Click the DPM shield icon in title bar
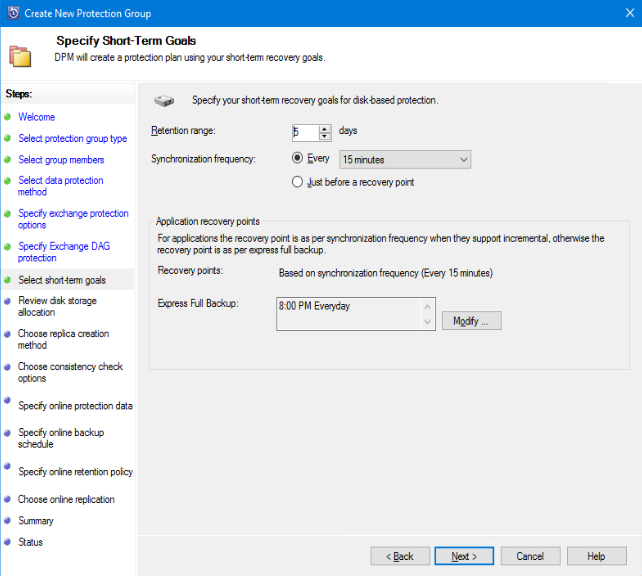Screen dimensions: 642x576 13,13
